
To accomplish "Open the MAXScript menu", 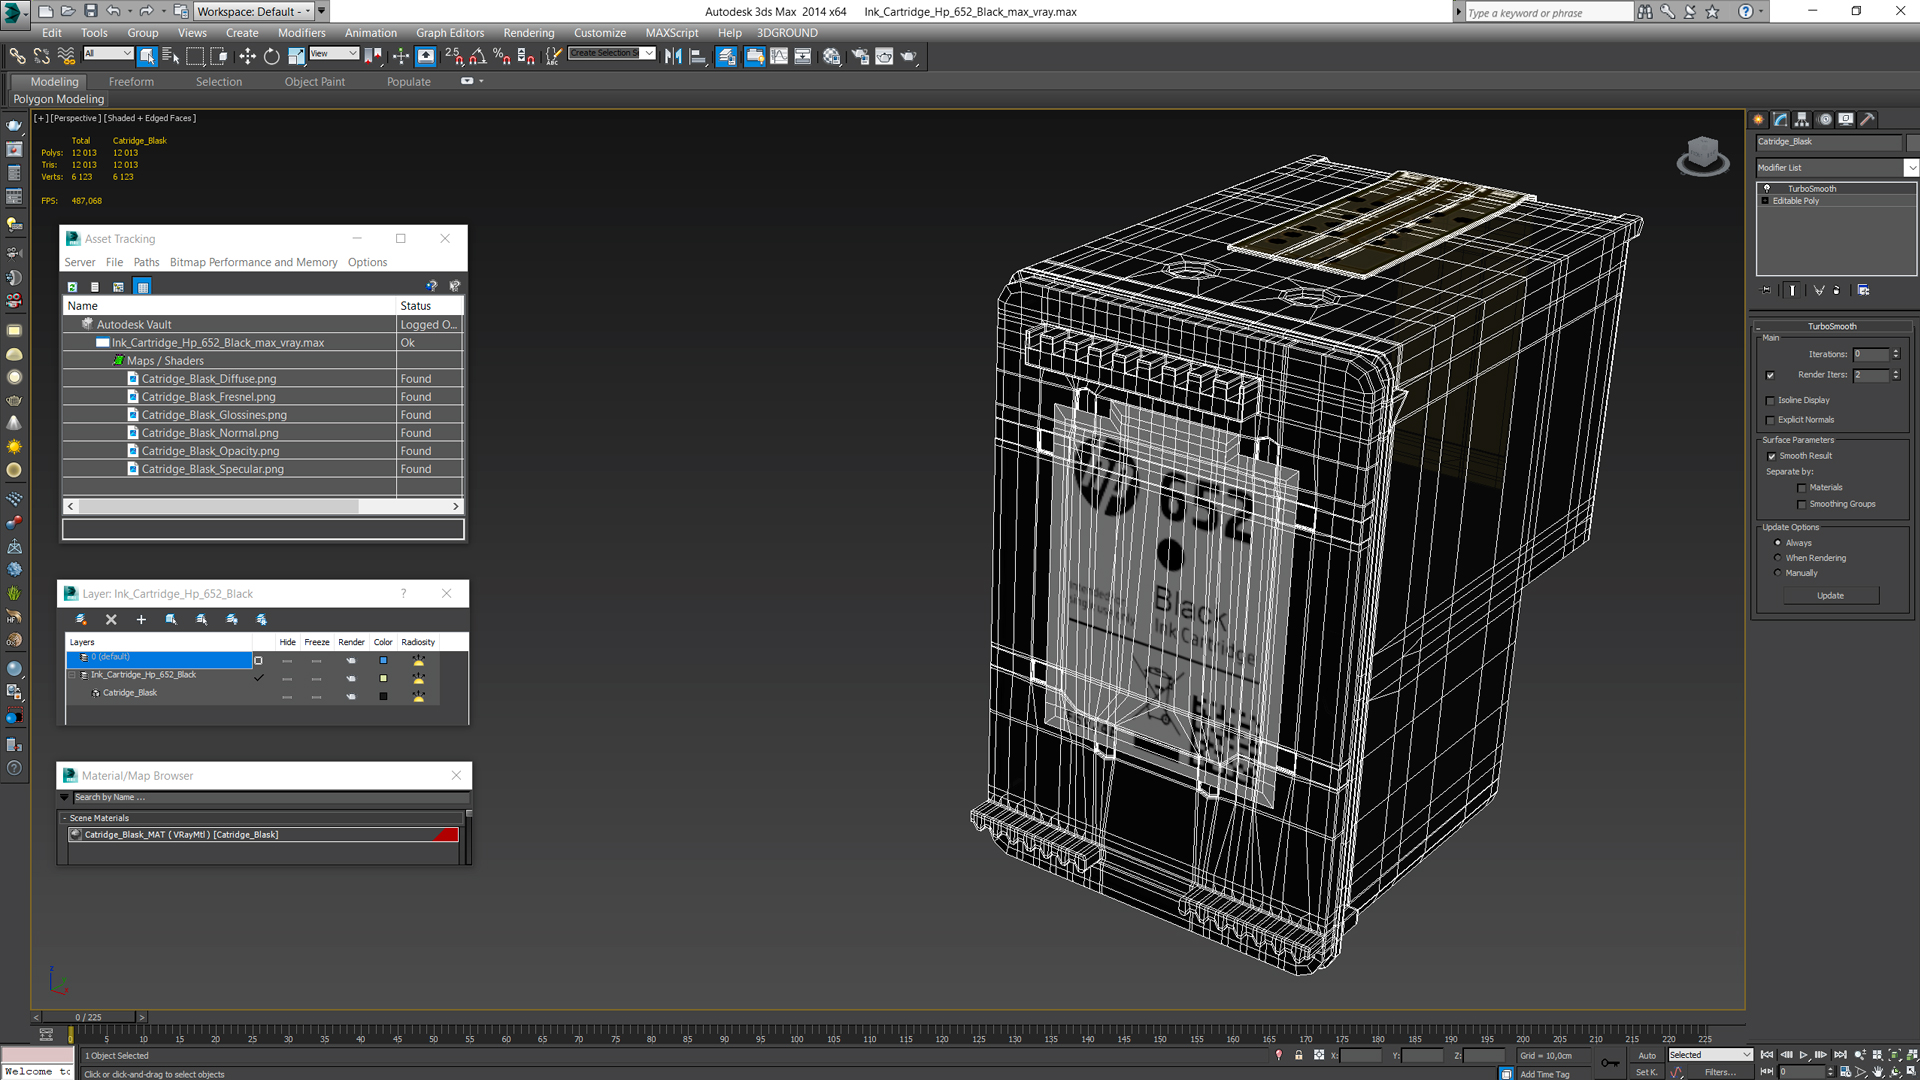I will [671, 33].
